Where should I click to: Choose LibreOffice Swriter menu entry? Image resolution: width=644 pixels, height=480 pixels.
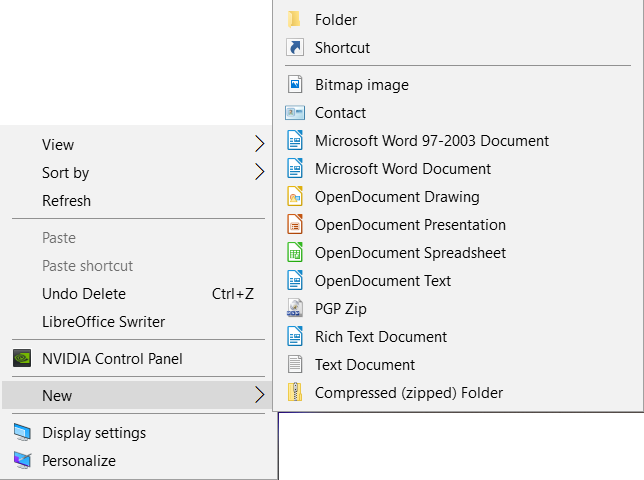pos(137,322)
